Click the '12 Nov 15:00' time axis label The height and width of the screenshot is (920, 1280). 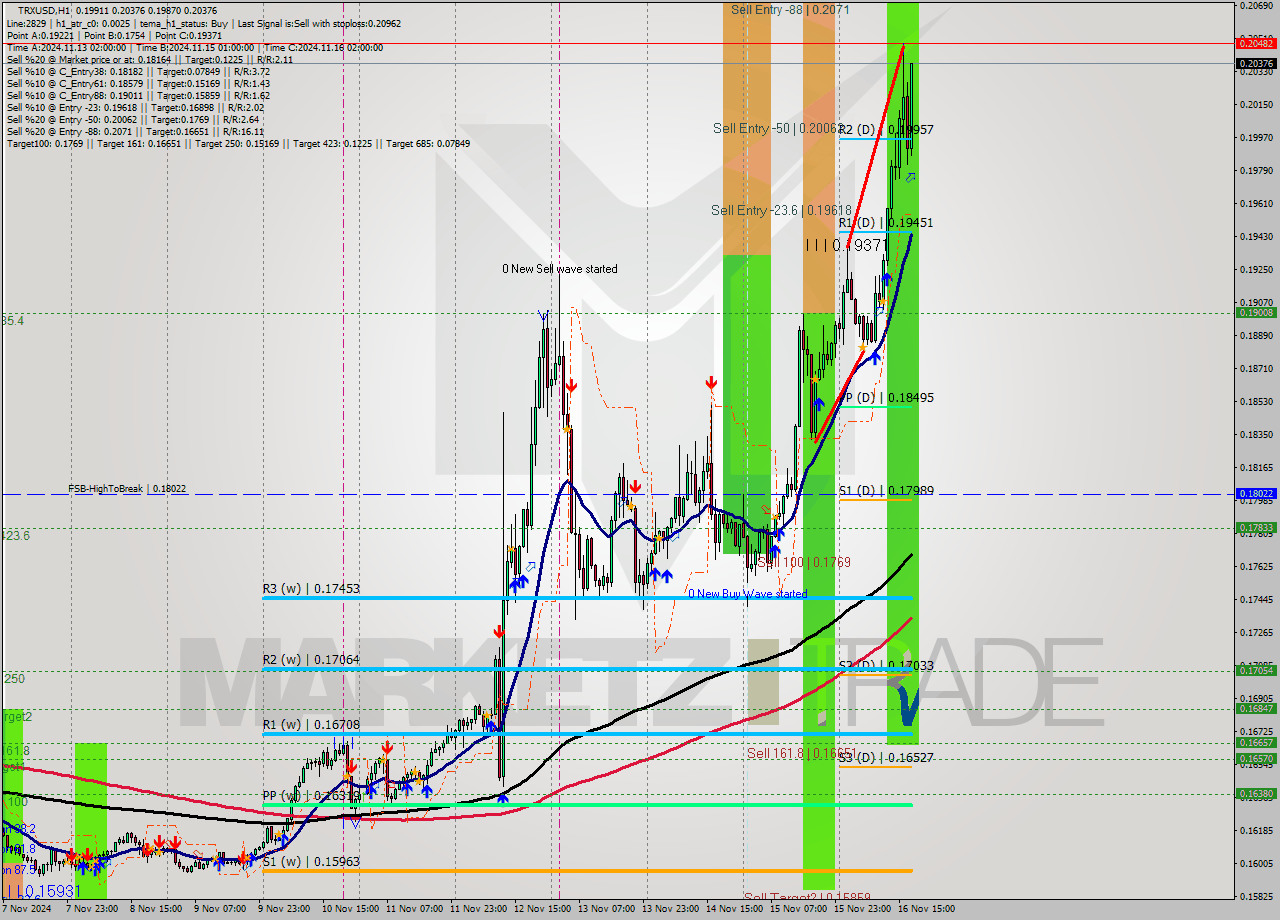(x=542, y=910)
